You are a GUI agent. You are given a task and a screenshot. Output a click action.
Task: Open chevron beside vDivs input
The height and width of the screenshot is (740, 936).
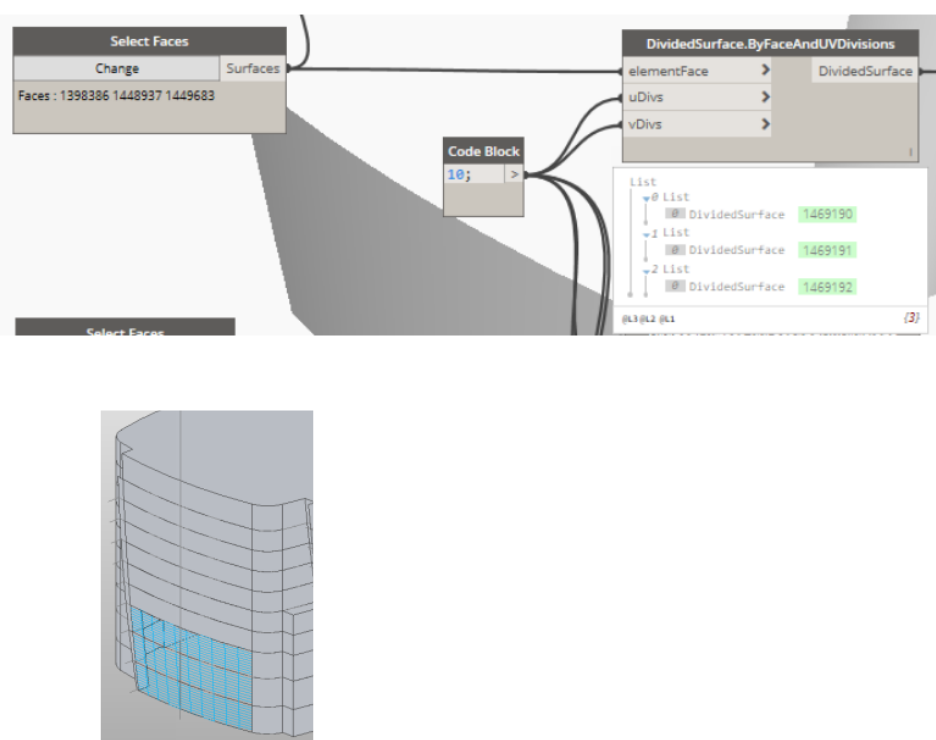pyautogui.click(x=765, y=124)
